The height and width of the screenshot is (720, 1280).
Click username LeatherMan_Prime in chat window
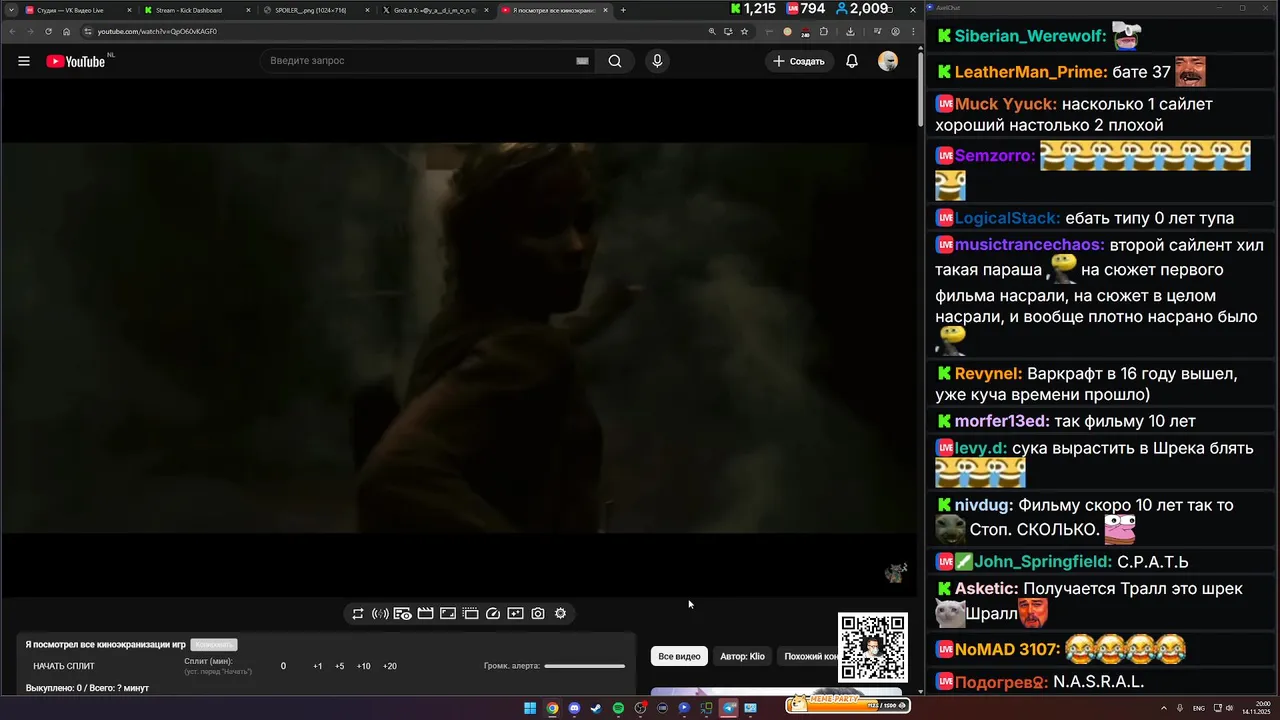tap(1031, 72)
